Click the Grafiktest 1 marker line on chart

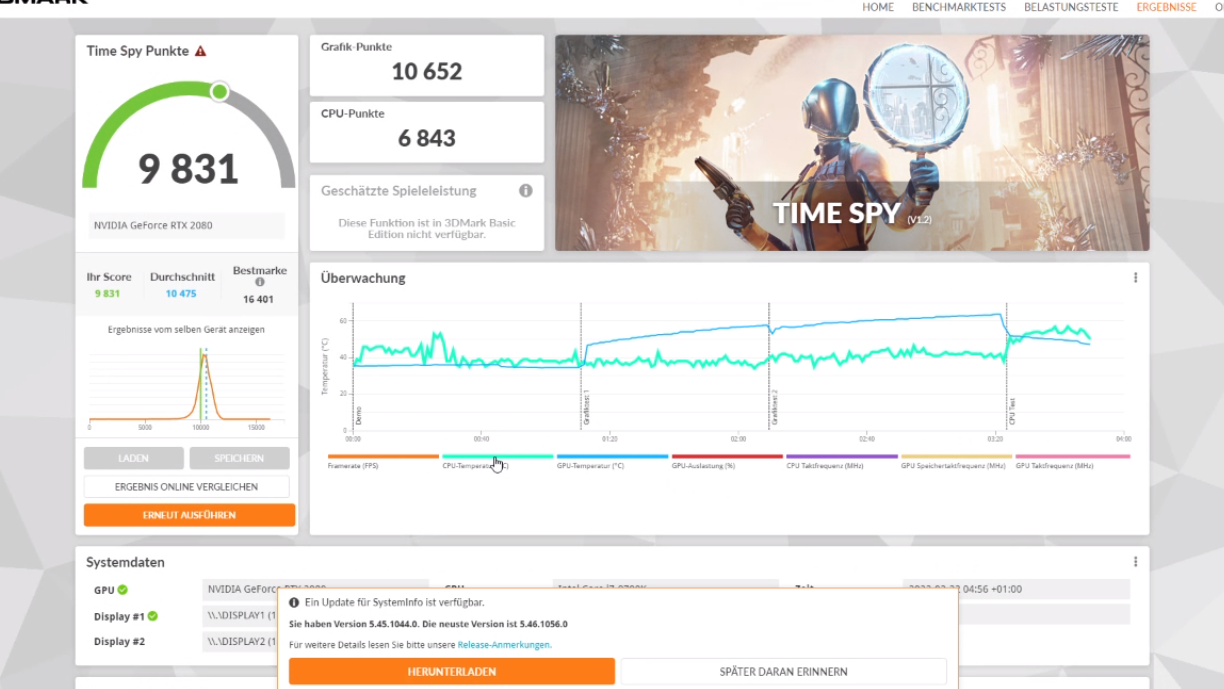581,365
